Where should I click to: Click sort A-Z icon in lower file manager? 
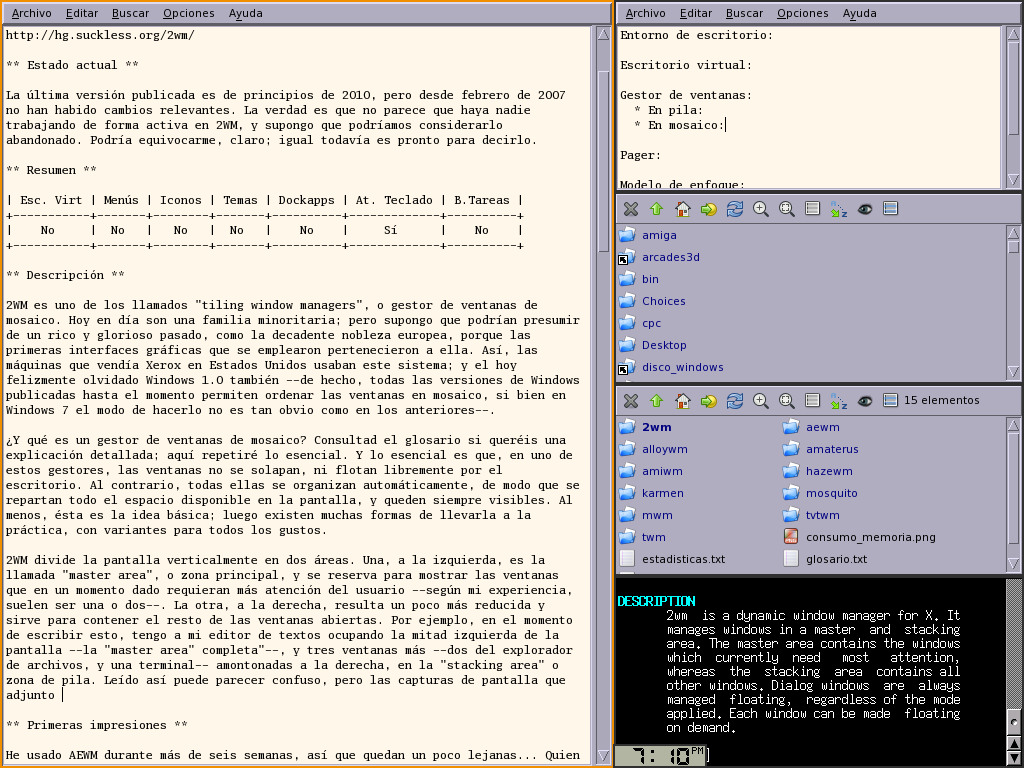(839, 400)
